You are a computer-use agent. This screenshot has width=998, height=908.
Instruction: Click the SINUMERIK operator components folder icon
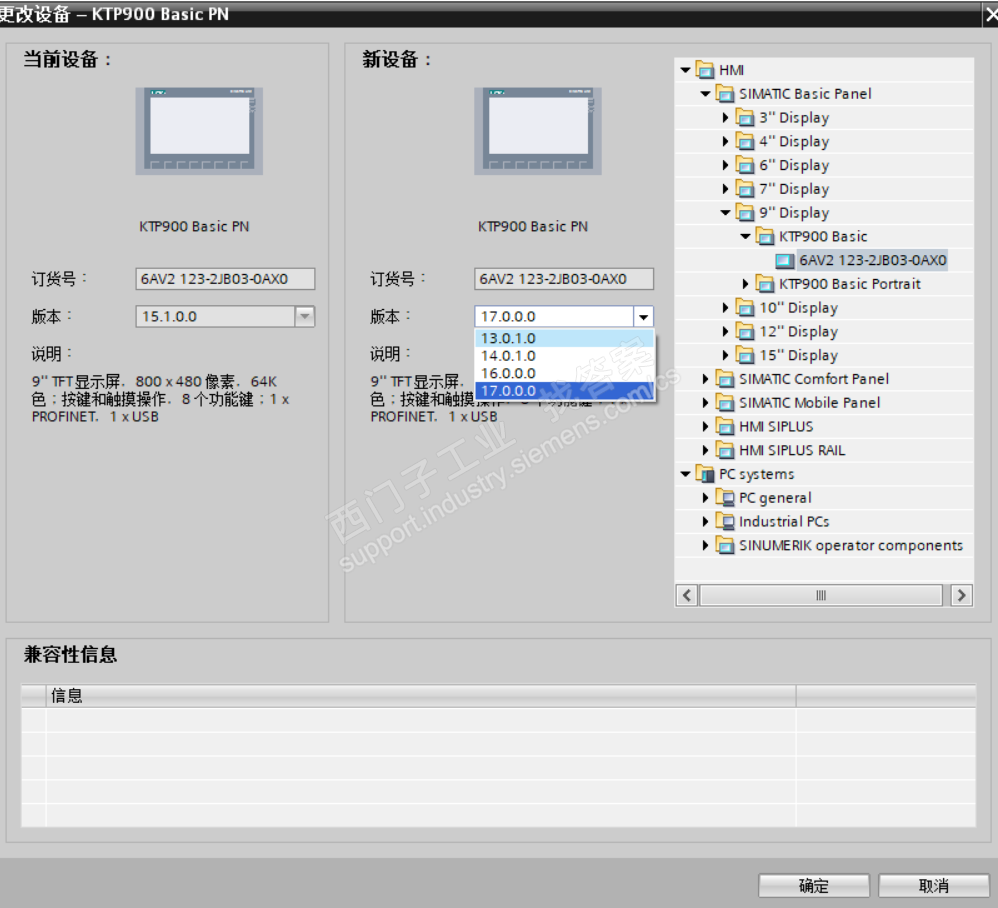coord(725,545)
